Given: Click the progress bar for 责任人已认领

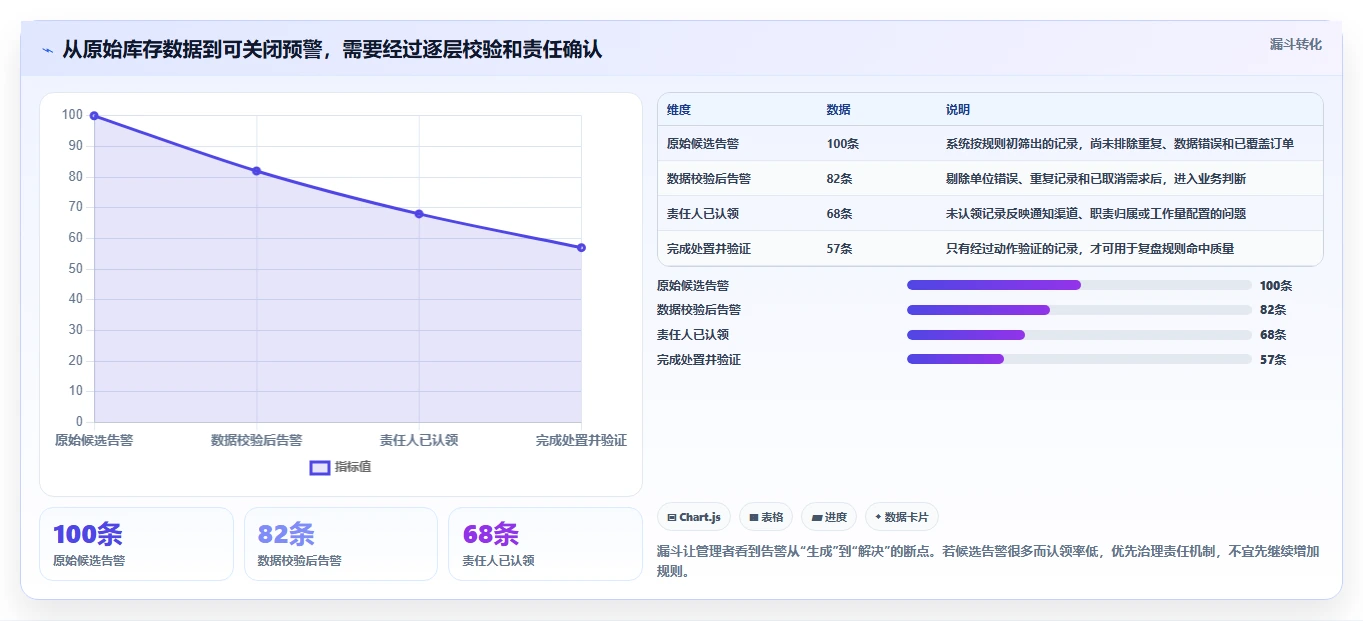Looking at the screenshot, I should click(1079, 335).
